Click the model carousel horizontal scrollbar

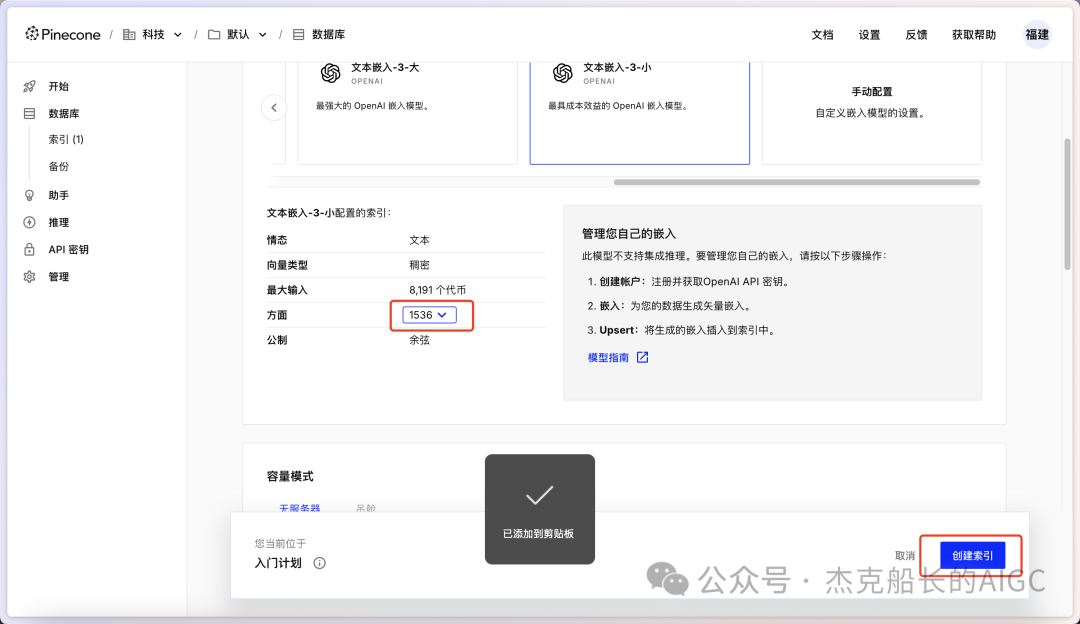coord(796,183)
